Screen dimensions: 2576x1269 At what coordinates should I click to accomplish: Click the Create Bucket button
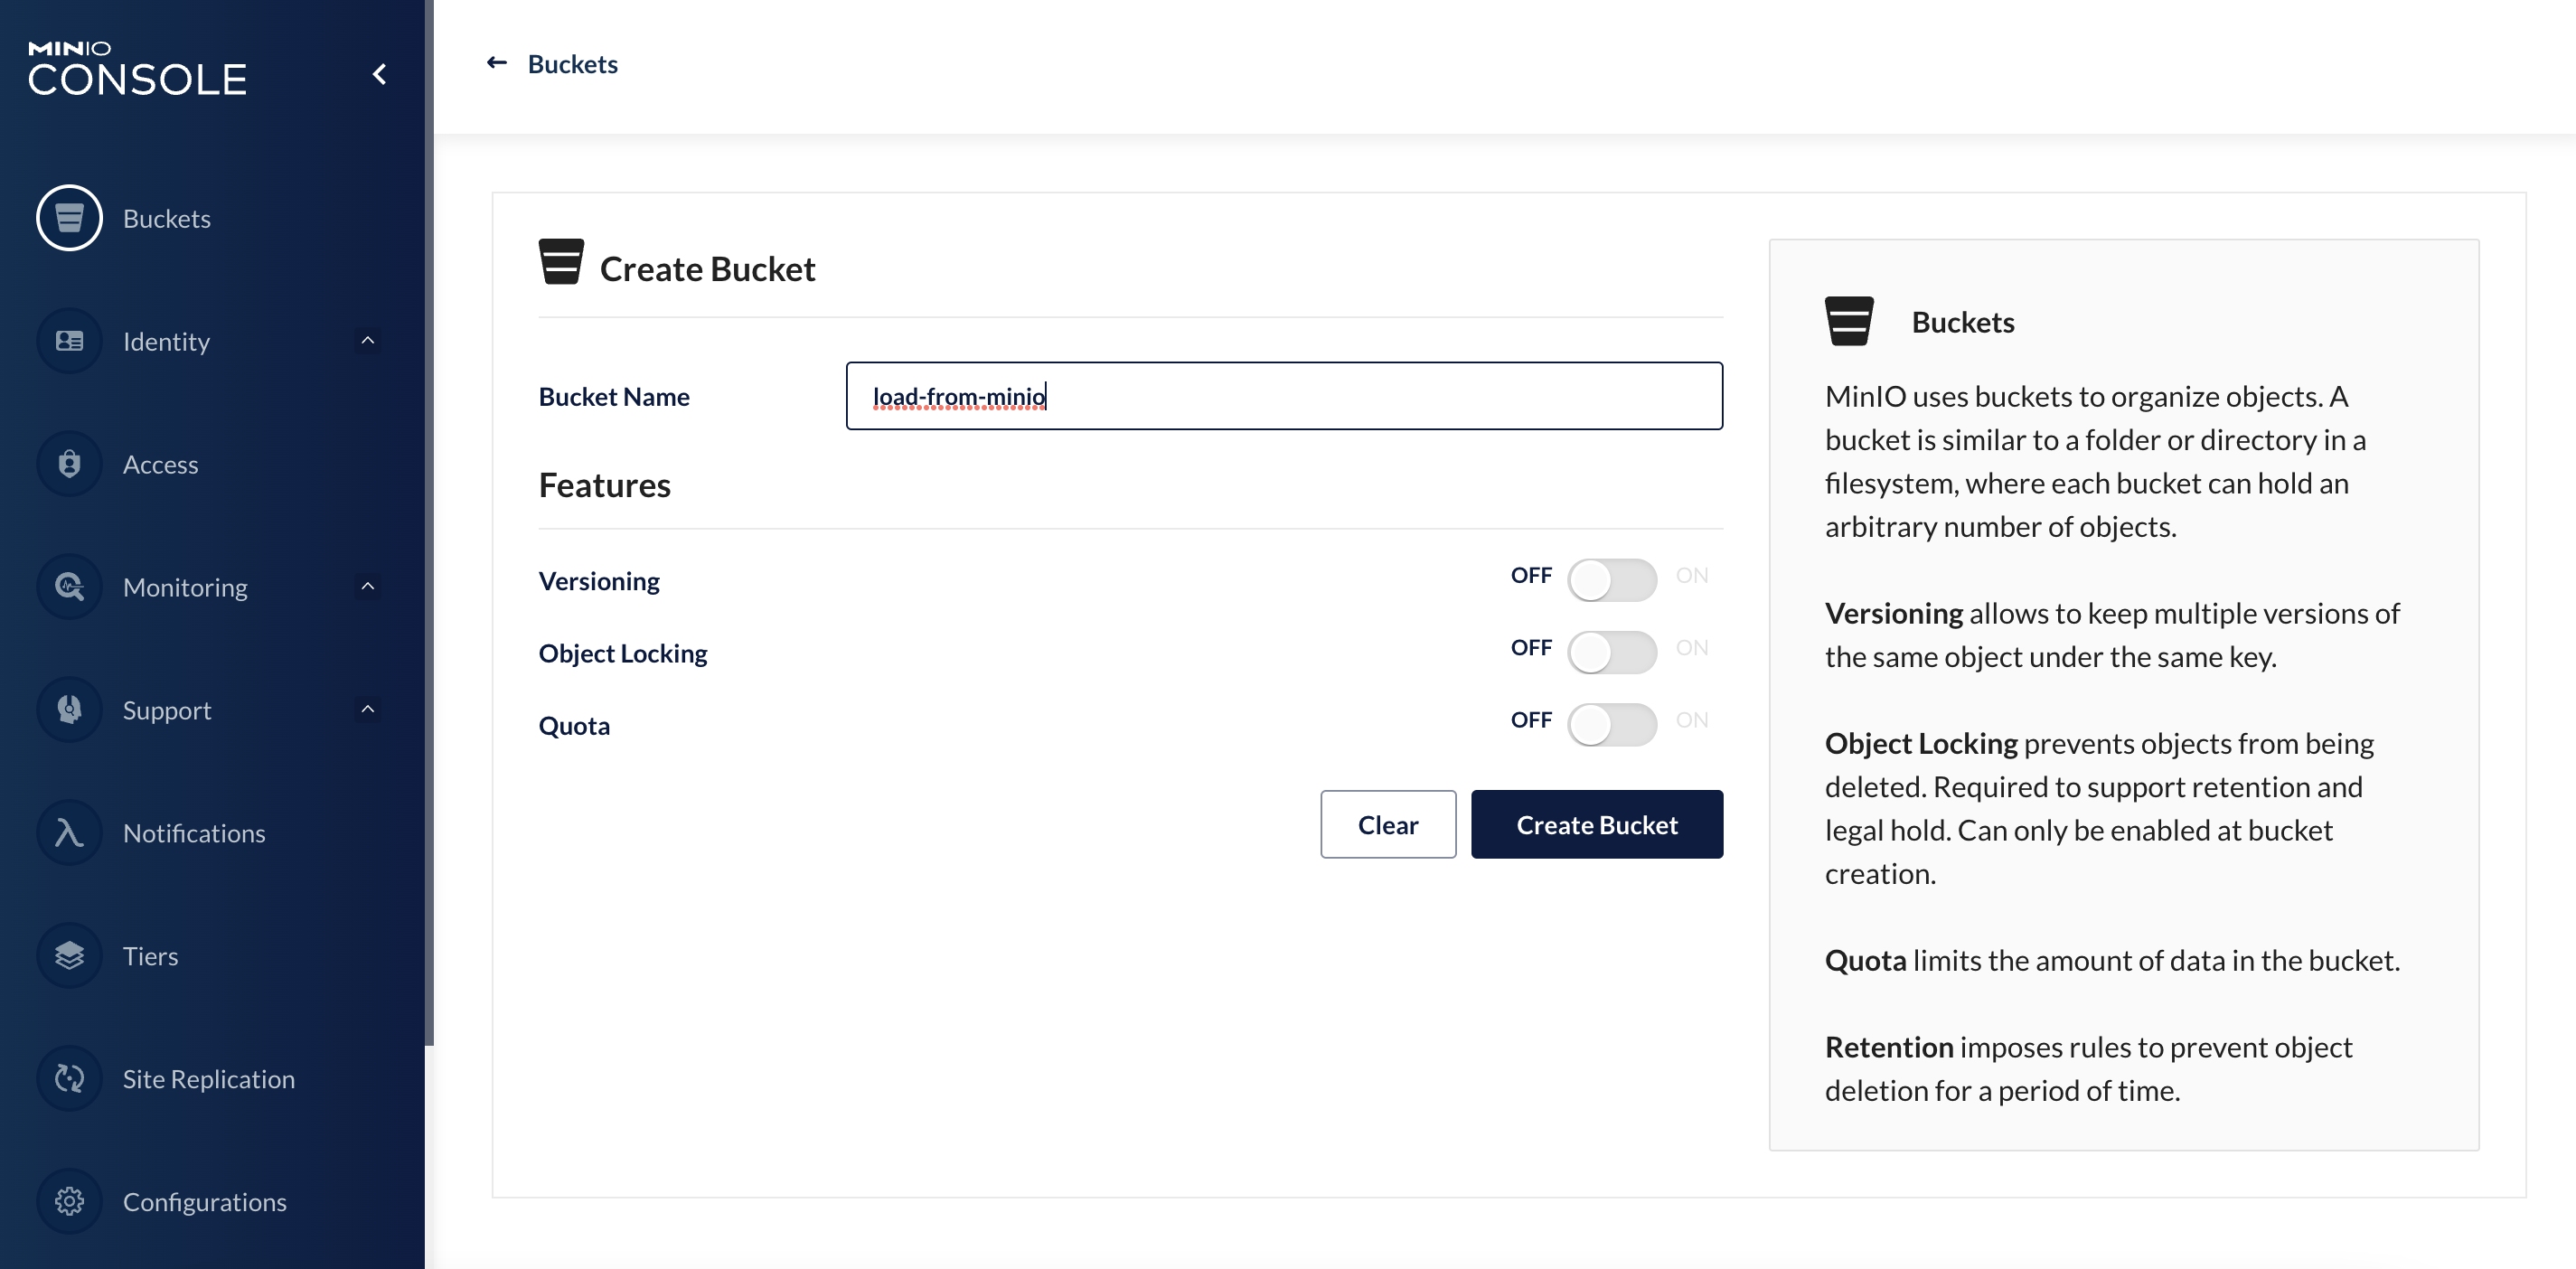[1599, 822]
